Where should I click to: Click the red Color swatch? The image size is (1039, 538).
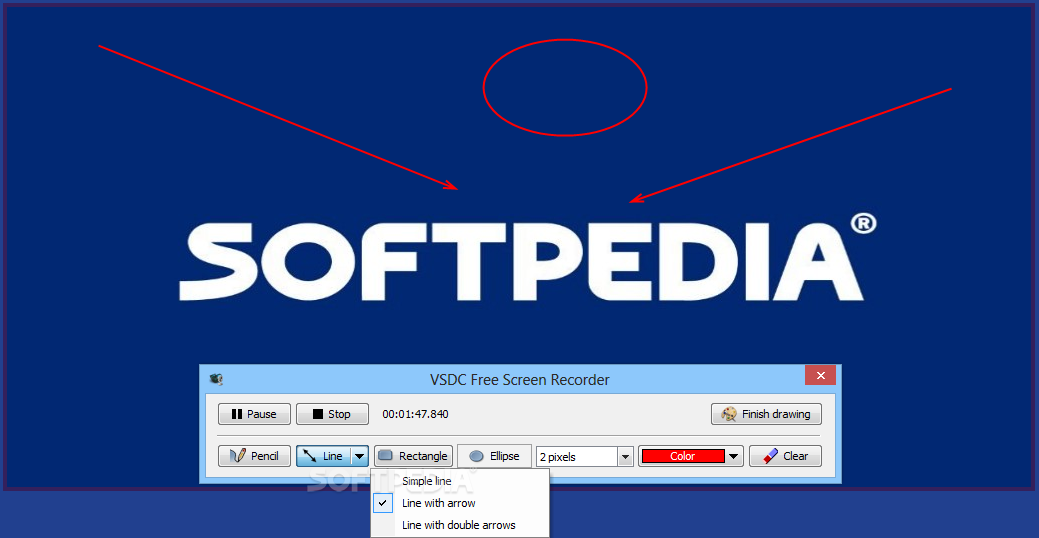(x=683, y=456)
